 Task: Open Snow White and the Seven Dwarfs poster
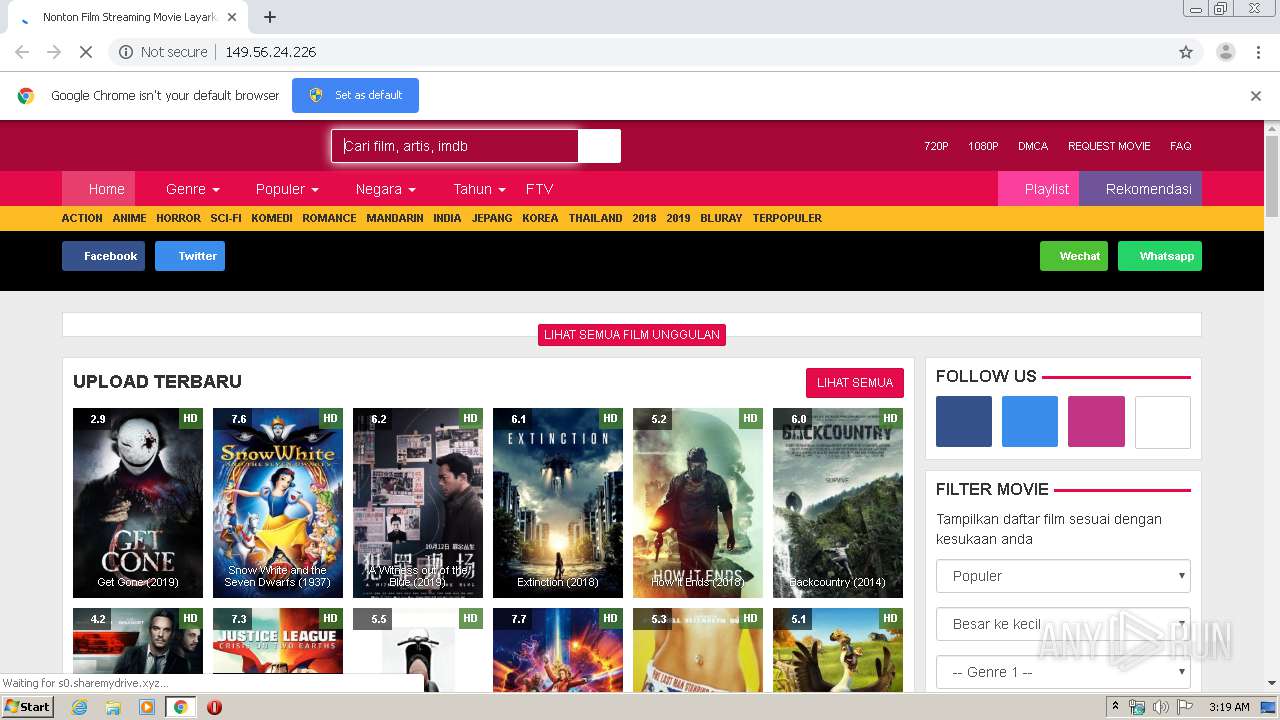pos(278,503)
